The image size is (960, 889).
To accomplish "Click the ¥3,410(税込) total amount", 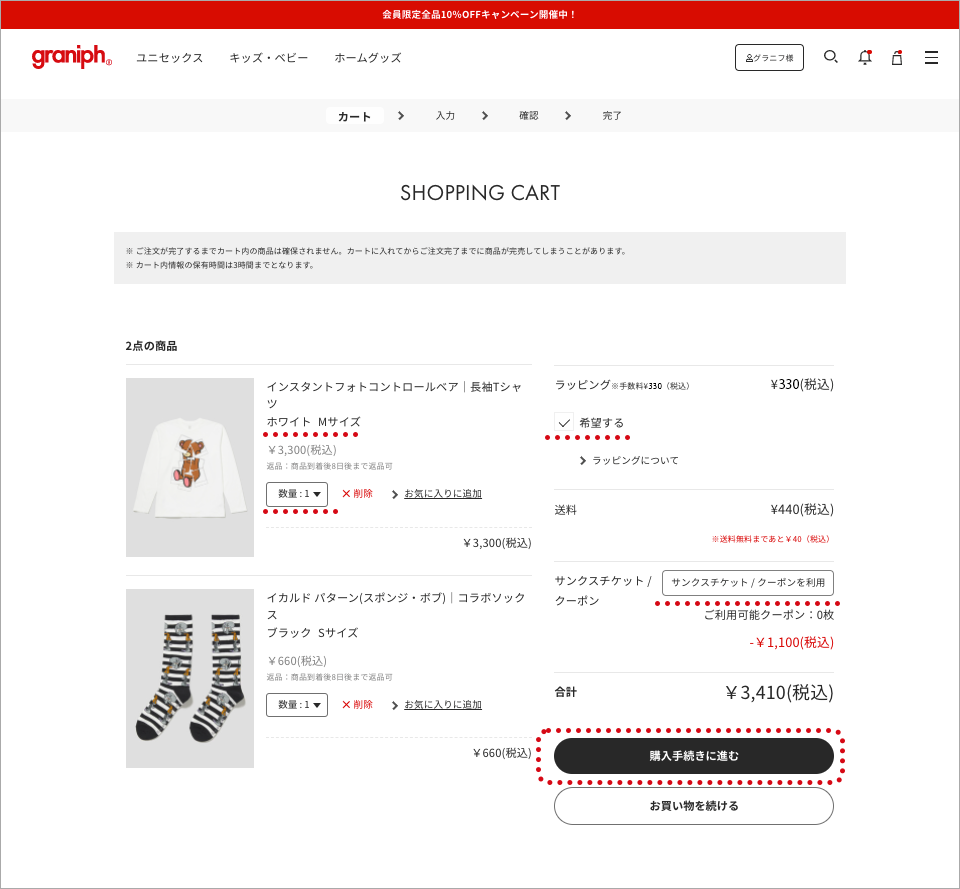I will point(779,692).
